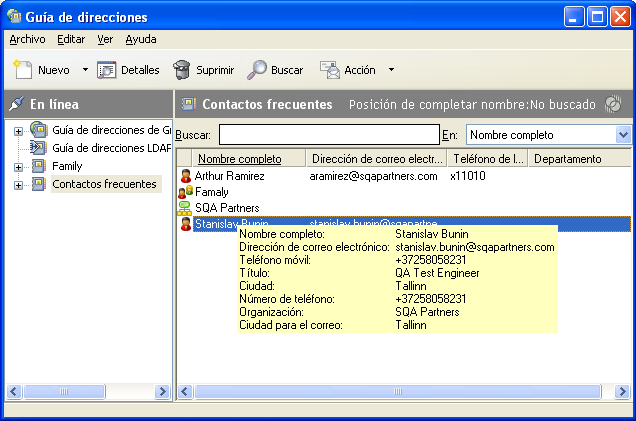
Task: Sort by Nombre completo column header
Action: tap(249, 159)
